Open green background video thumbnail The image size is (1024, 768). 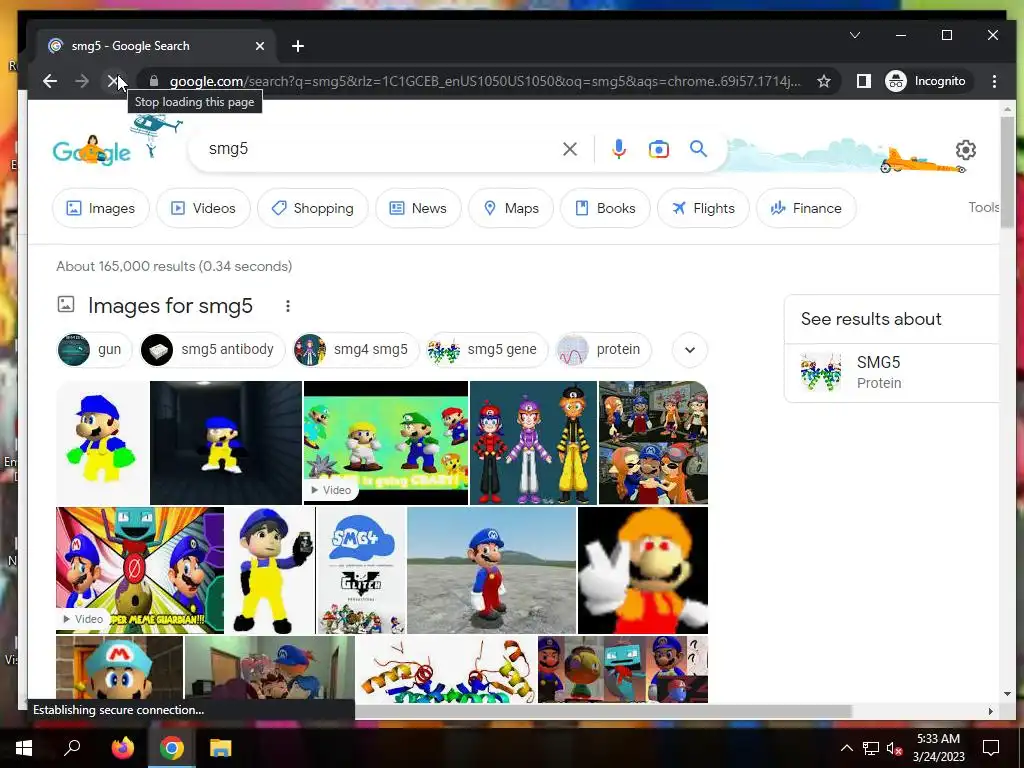tap(386, 443)
